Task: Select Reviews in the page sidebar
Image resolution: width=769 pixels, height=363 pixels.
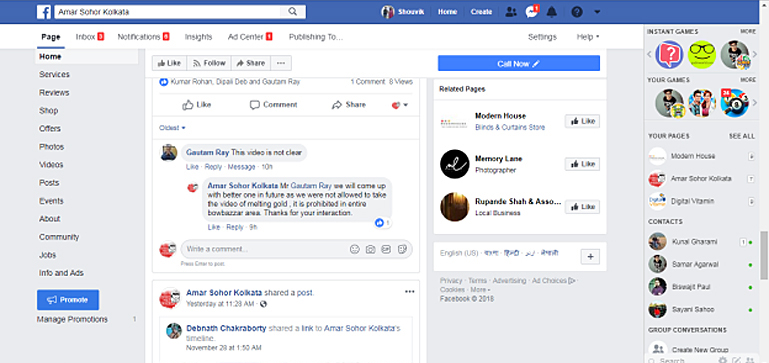Action: point(54,93)
